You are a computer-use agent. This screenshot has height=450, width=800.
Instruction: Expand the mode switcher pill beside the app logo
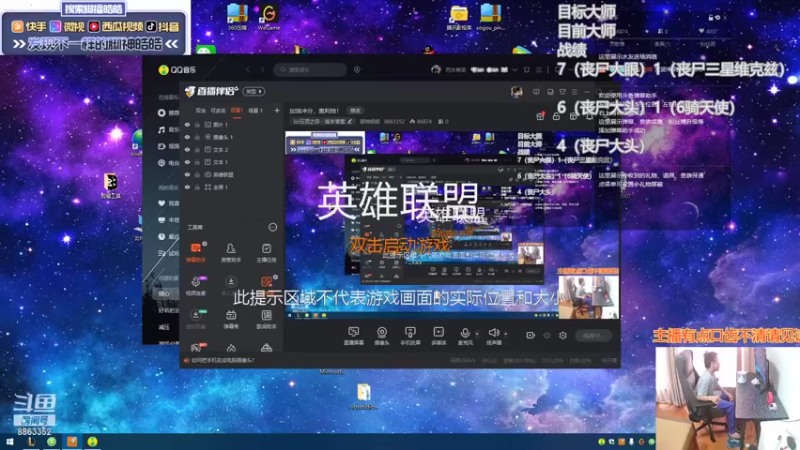254,91
